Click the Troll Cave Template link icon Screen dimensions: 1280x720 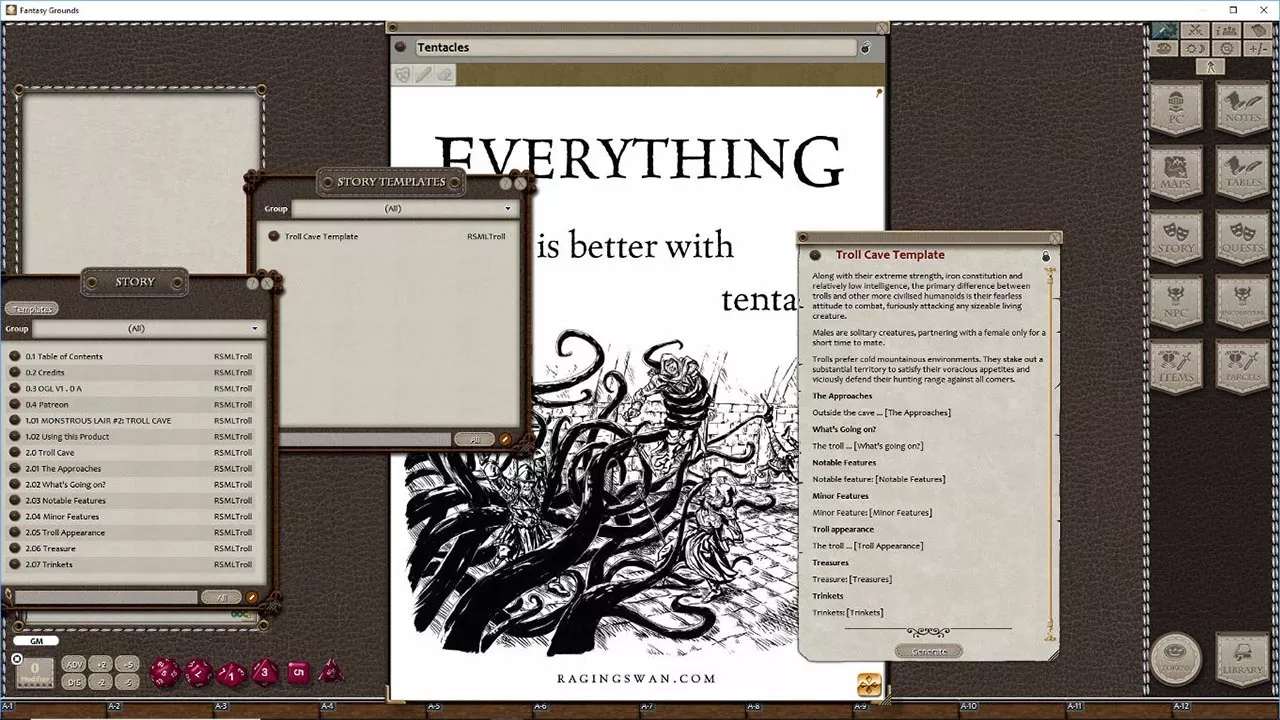click(815, 256)
